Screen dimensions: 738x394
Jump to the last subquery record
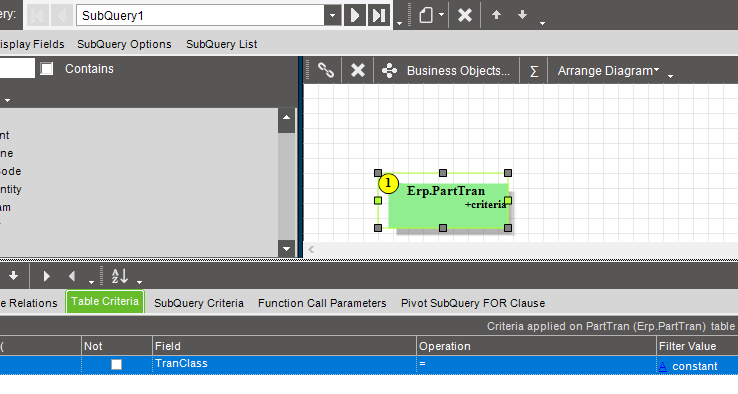[378, 16]
